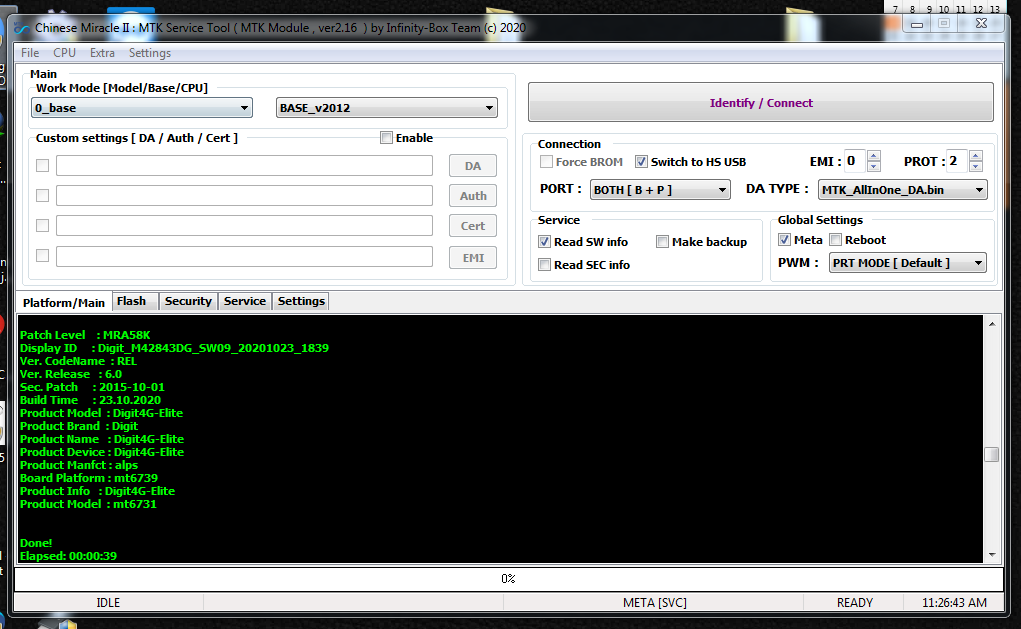Expand the PORT BOTH [ B + P ] dropdown
Screen dimensions: 1021x629
[x=660, y=189]
